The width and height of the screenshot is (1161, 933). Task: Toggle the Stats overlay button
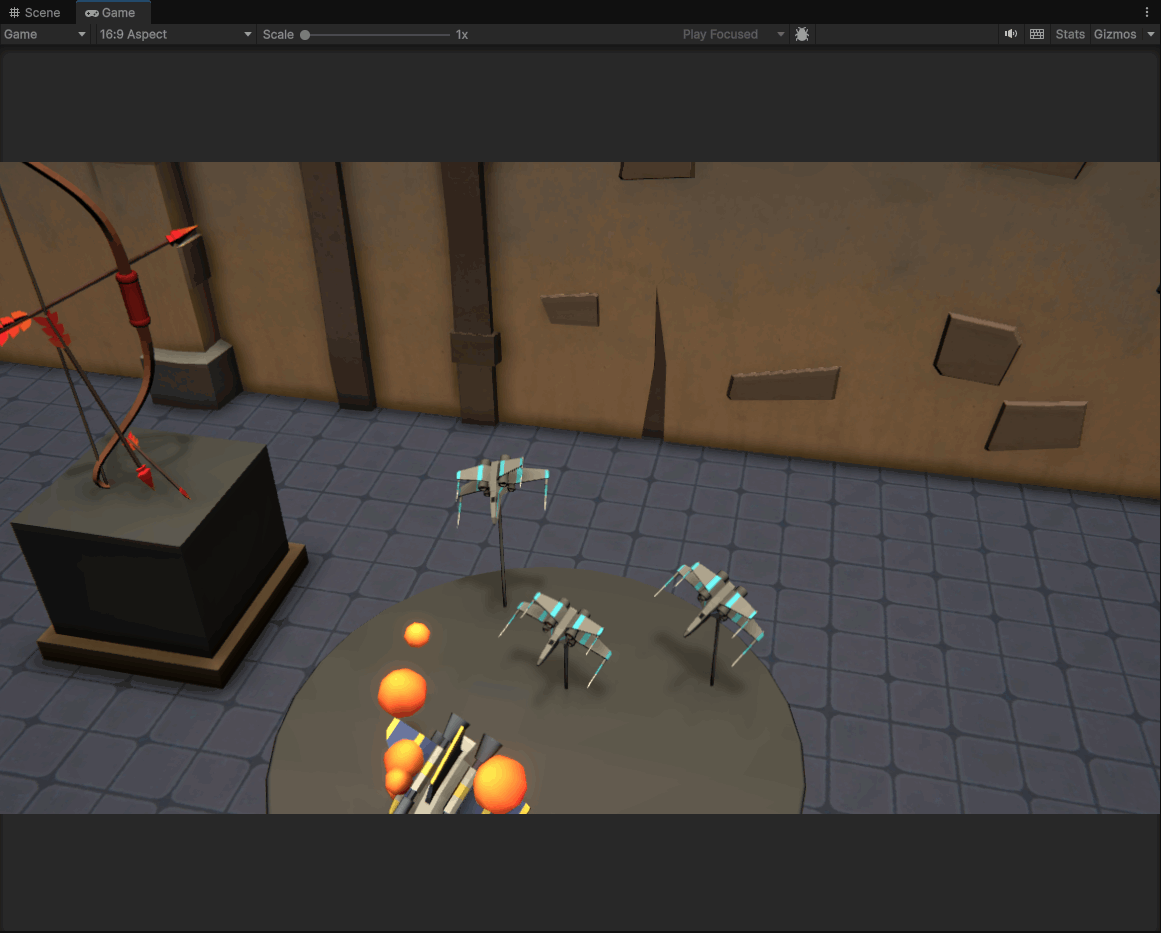click(x=1070, y=34)
